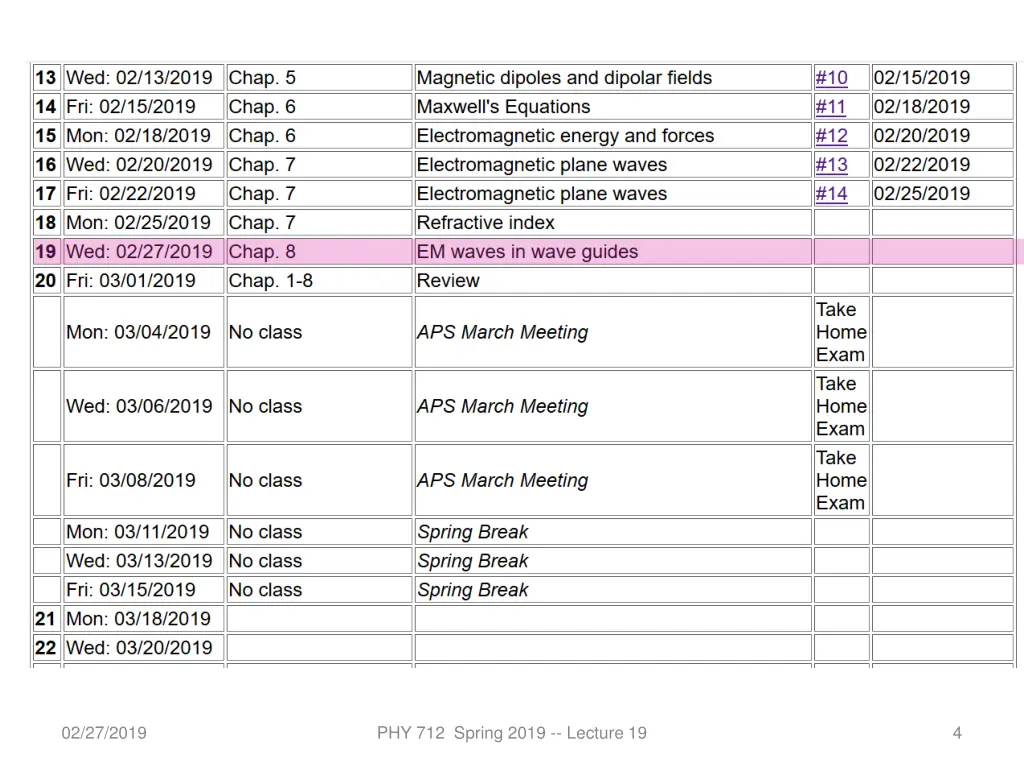Open homework link #11
The height and width of the screenshot is (768, 1024).
pos(831,106)
